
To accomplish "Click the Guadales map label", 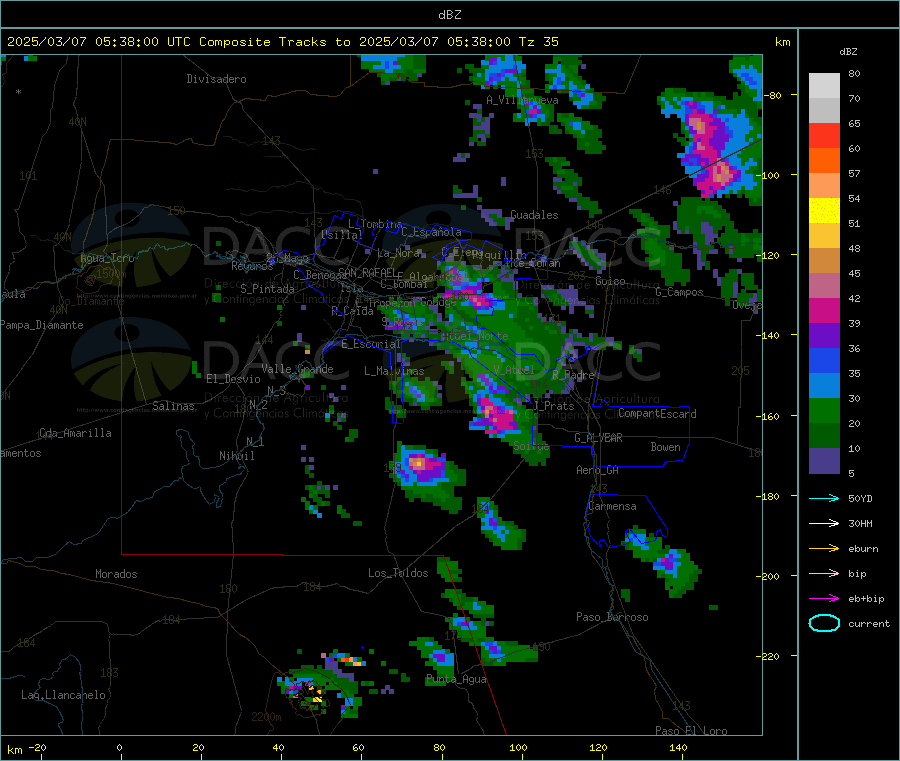I will [x=534, y=215].
